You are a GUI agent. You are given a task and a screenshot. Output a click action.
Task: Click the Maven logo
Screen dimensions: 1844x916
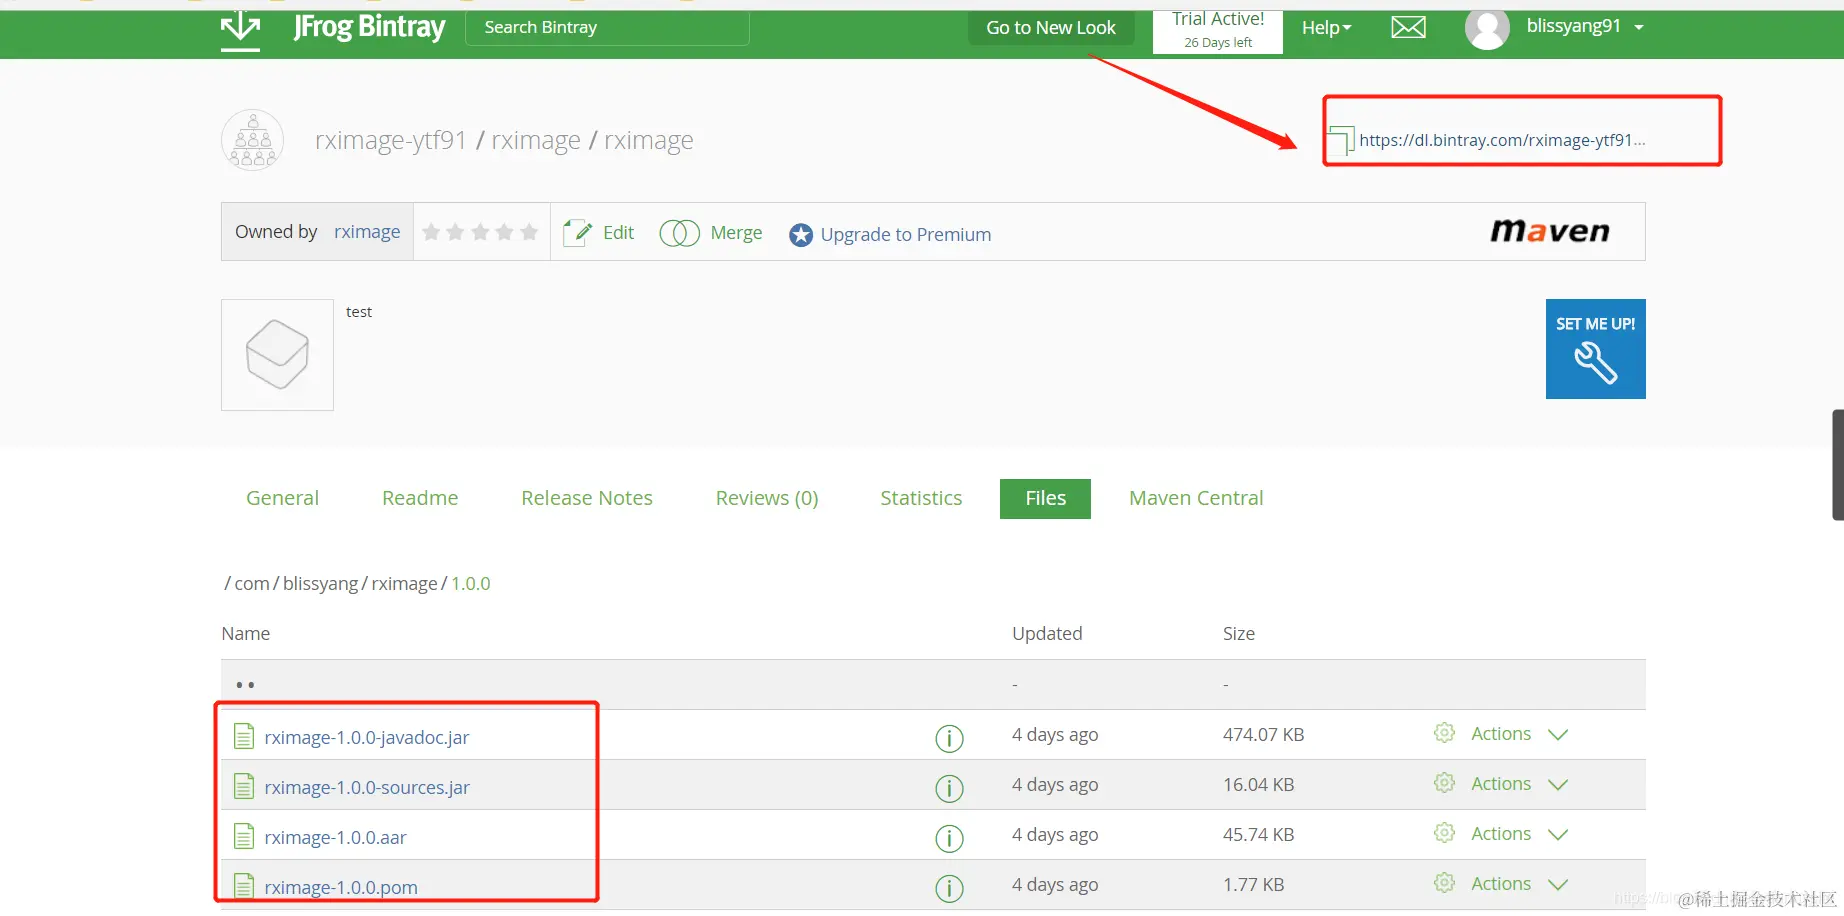point(1550,231)
